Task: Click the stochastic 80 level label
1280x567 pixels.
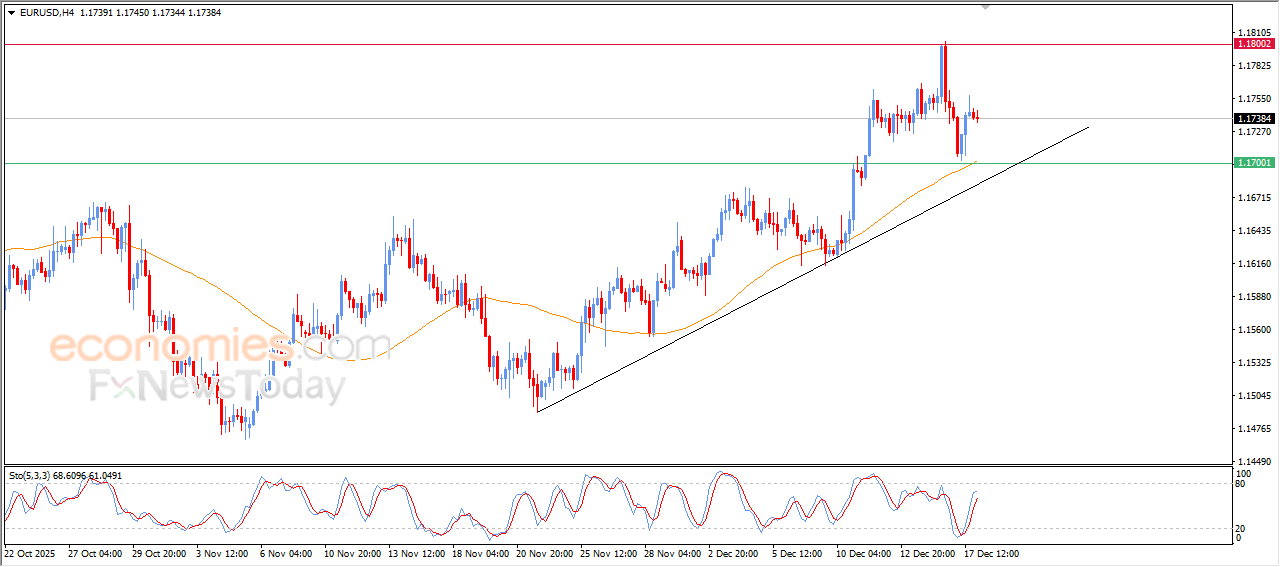Action: (1242, 485)
